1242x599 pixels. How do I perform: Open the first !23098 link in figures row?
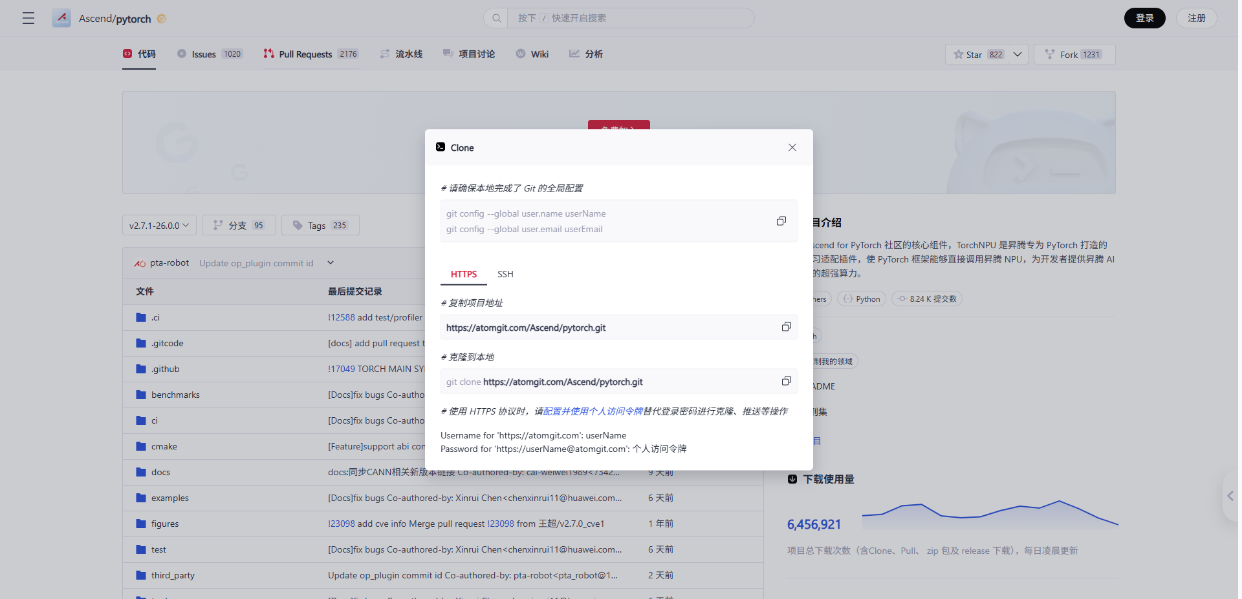[342, 524]
